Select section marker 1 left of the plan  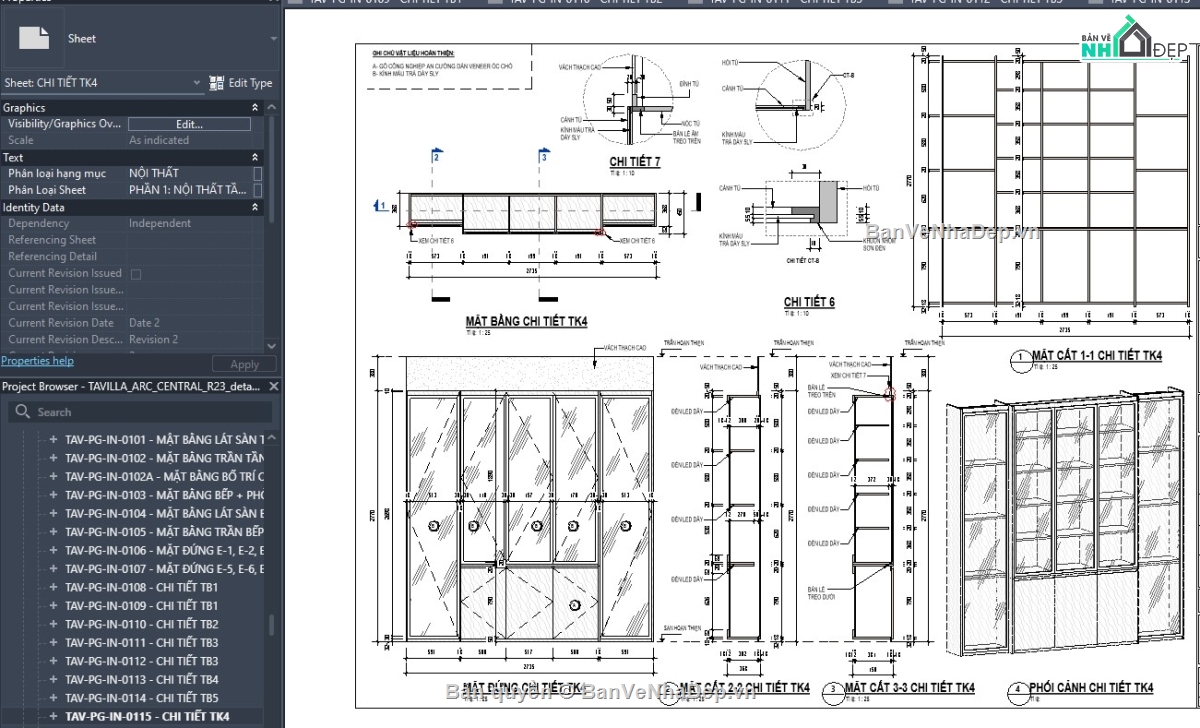point(381,206)
